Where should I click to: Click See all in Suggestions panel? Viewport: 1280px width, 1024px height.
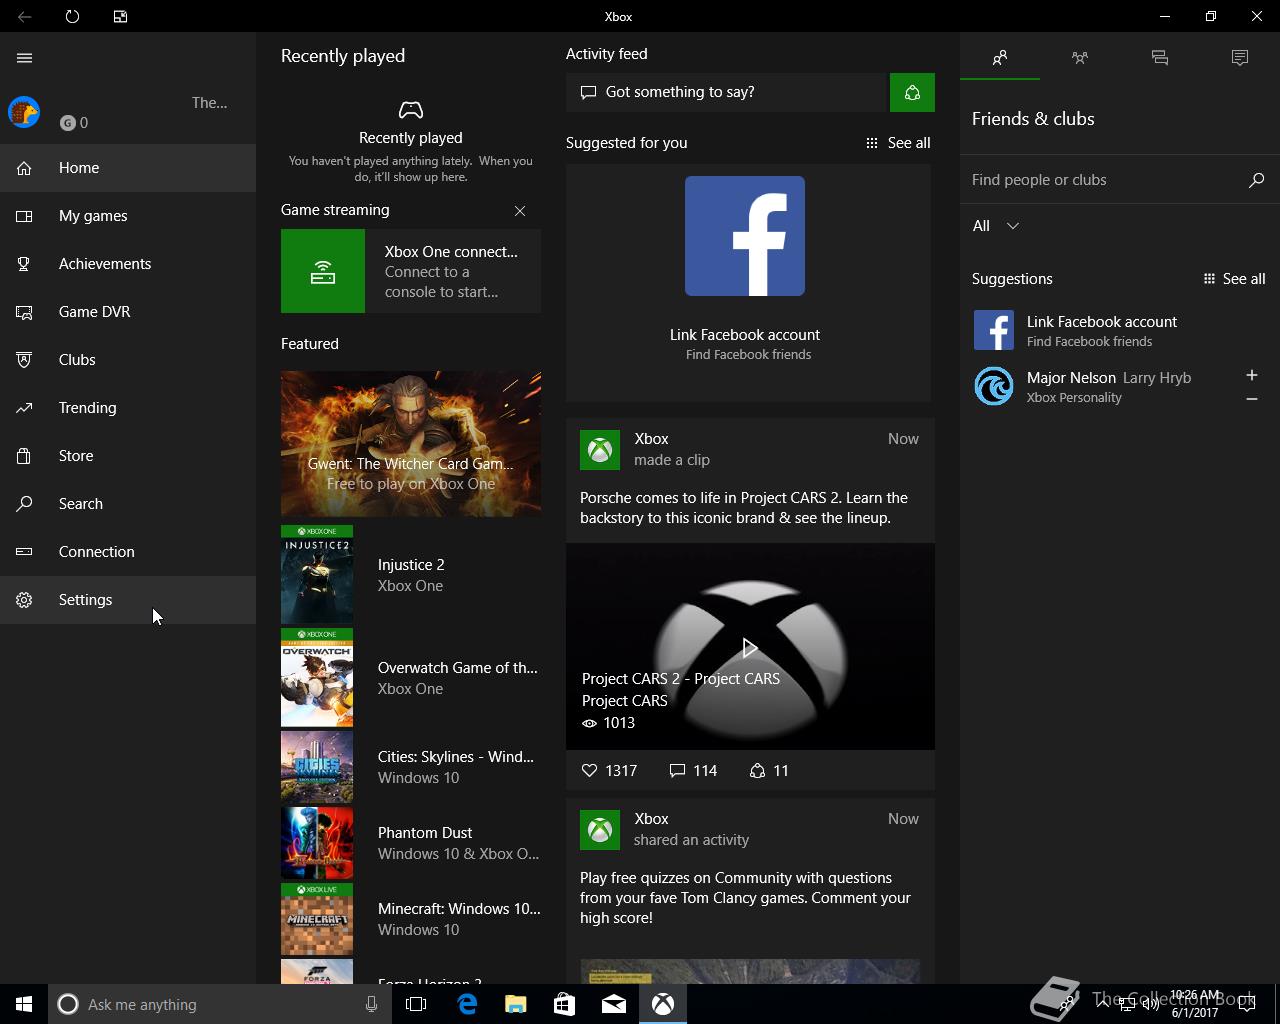coord(1234,279)
